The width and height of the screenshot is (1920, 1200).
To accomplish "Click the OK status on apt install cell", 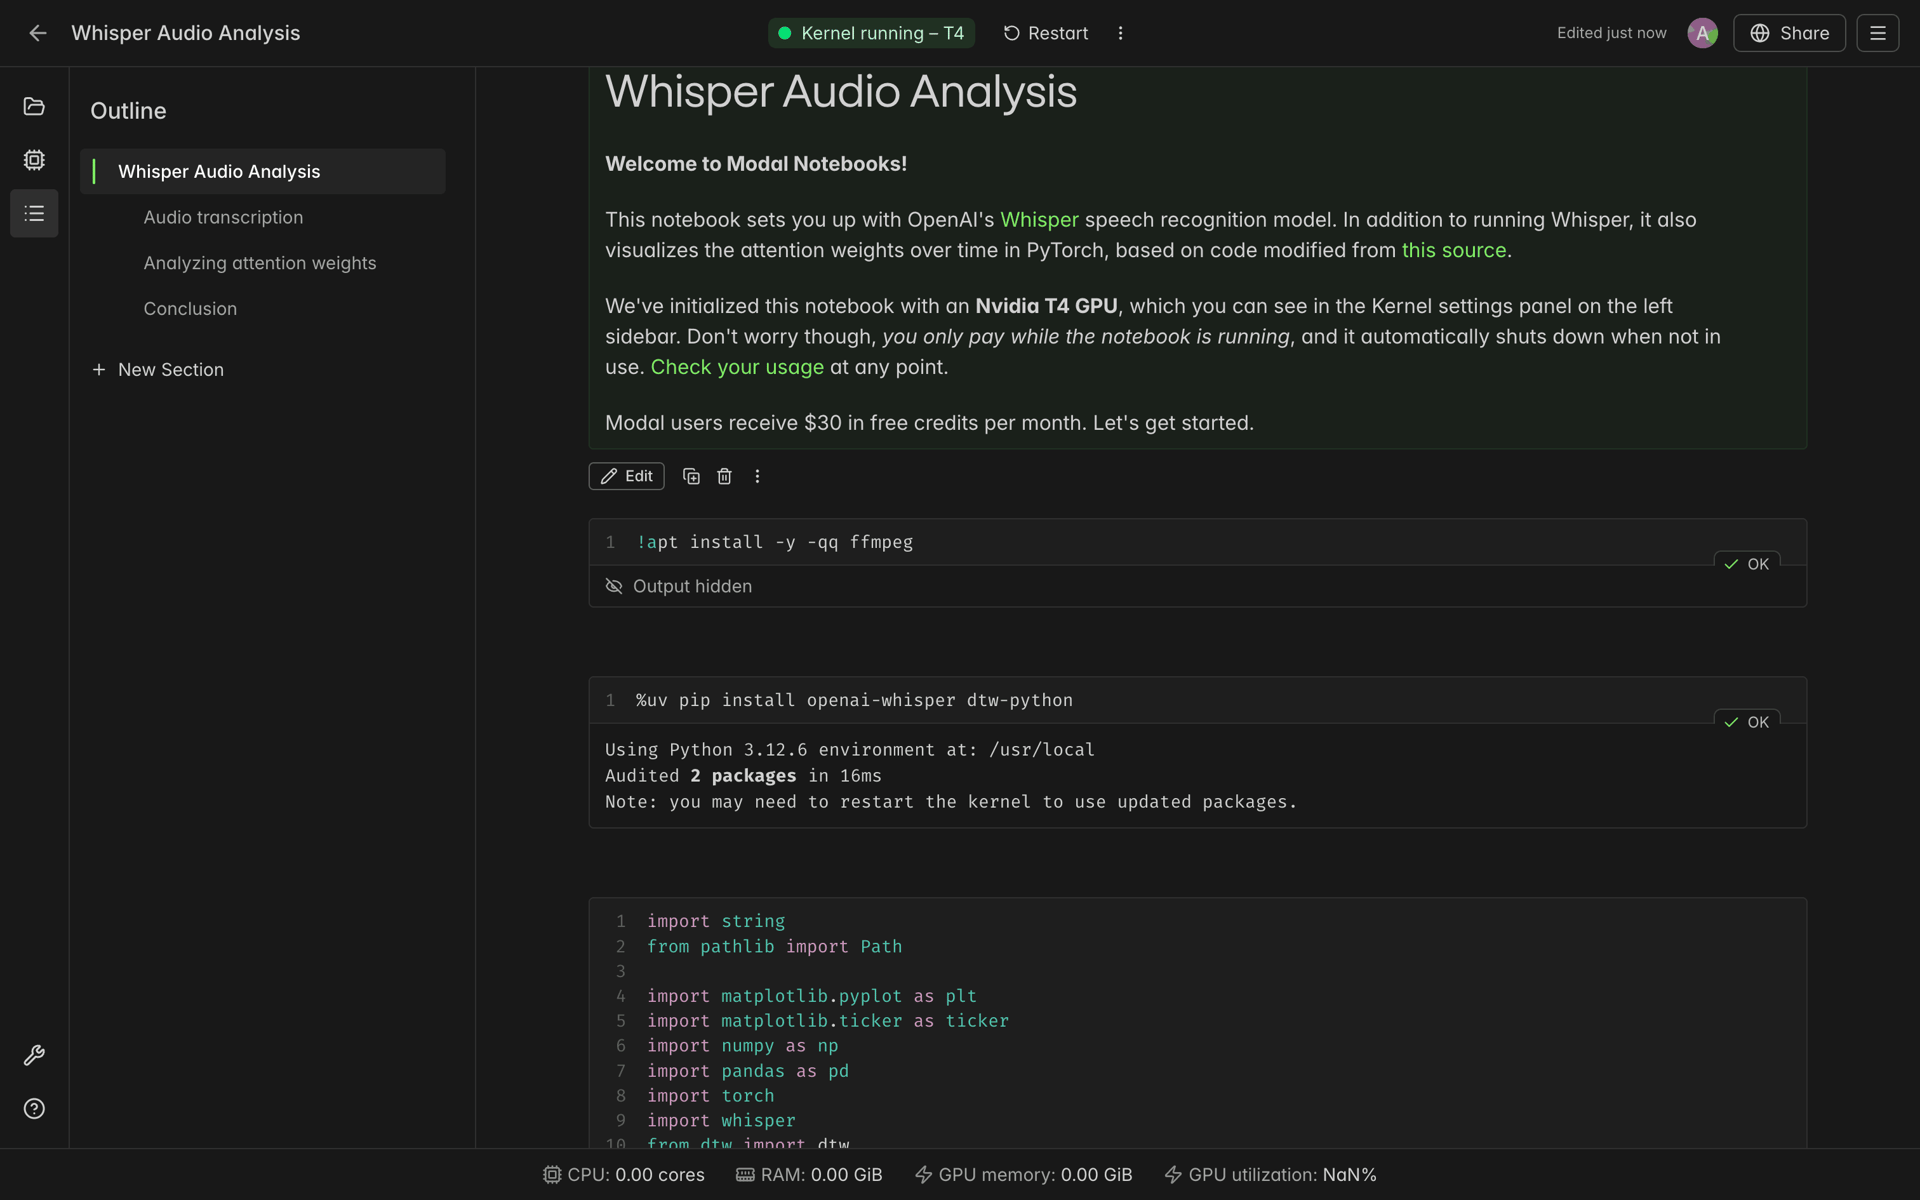I will coord(1747,564).
